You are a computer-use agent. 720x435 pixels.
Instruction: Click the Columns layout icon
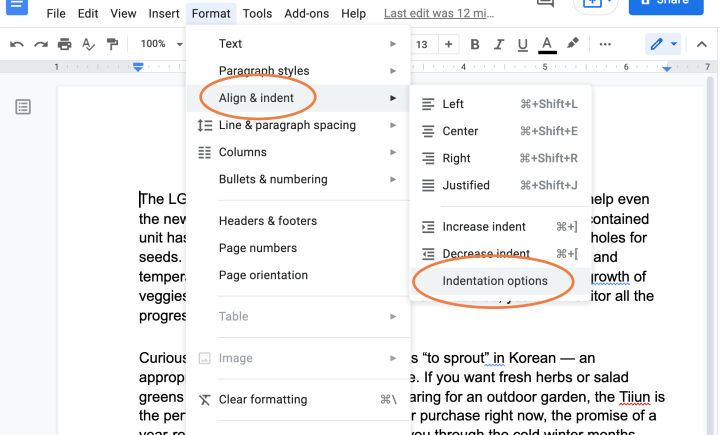point(205,153)
